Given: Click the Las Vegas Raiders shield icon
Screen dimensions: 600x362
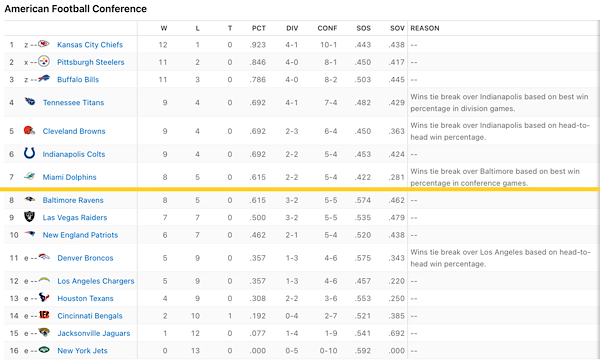Looking at the screenshot, I should point(29,217).
